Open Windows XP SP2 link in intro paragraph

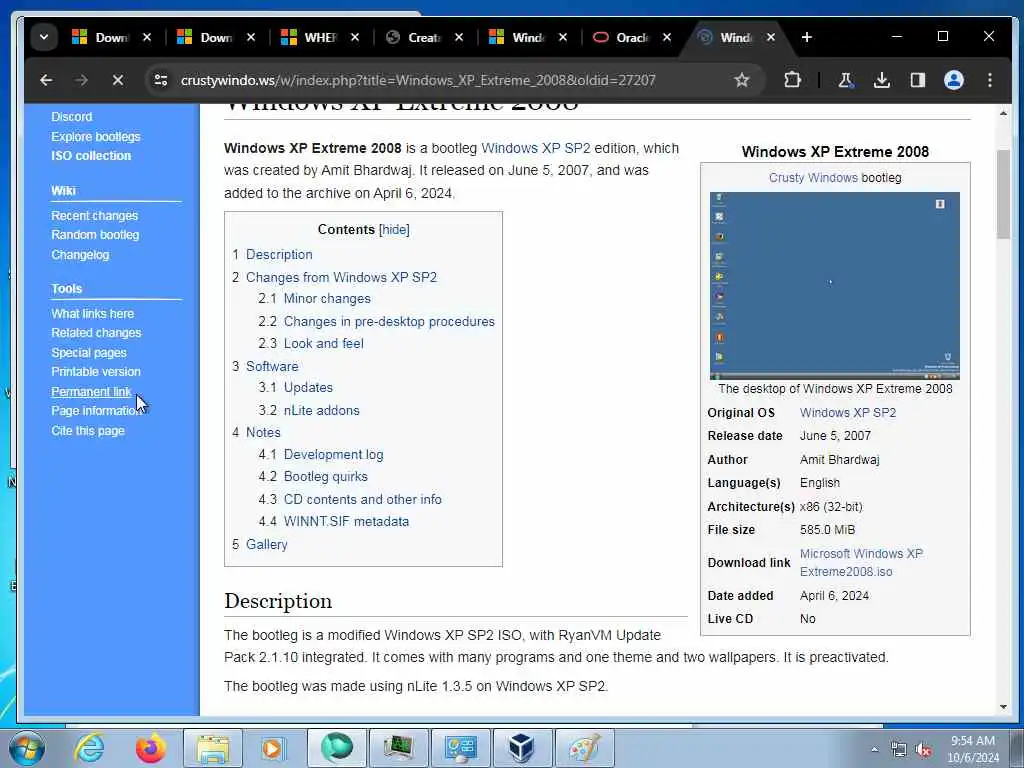click(536, 148)
